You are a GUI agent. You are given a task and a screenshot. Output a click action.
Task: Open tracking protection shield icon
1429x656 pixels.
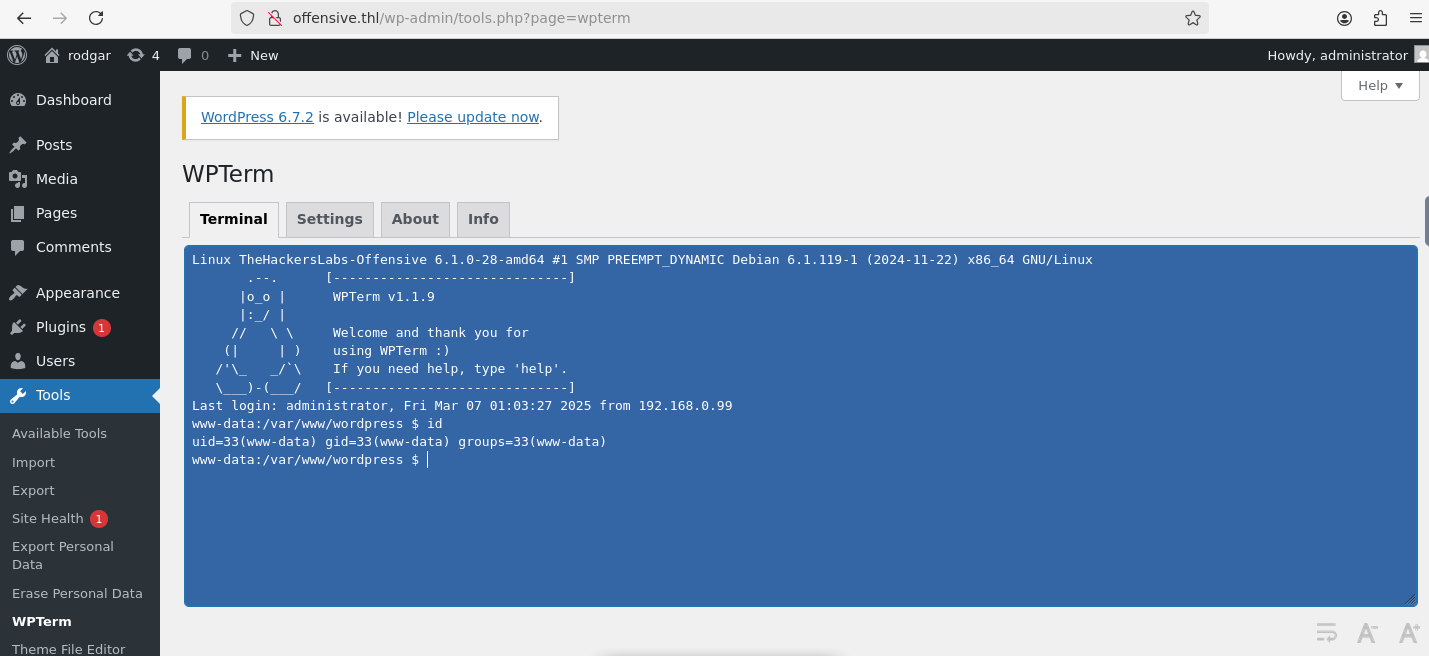click(247, 18)
